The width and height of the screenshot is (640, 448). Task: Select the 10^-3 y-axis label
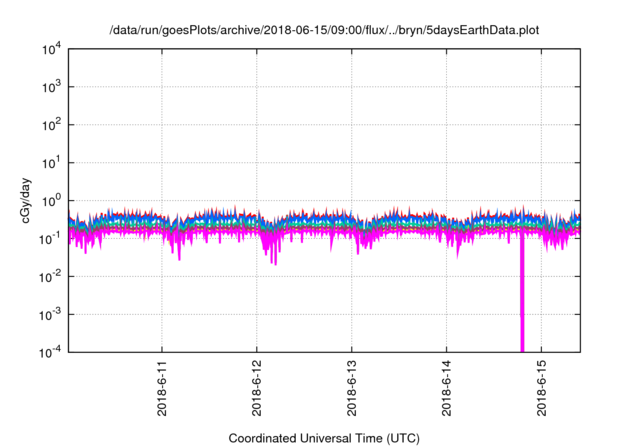tap(51, 315)
